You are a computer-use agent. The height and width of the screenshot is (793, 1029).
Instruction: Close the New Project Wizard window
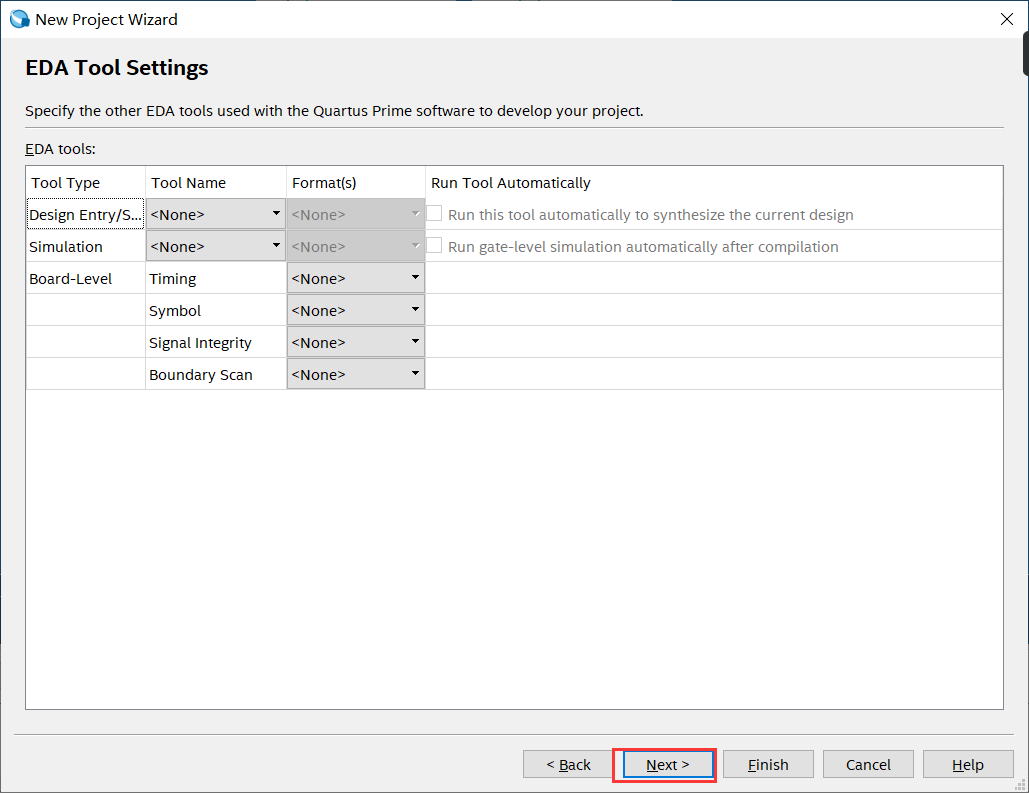point(1007,19)
